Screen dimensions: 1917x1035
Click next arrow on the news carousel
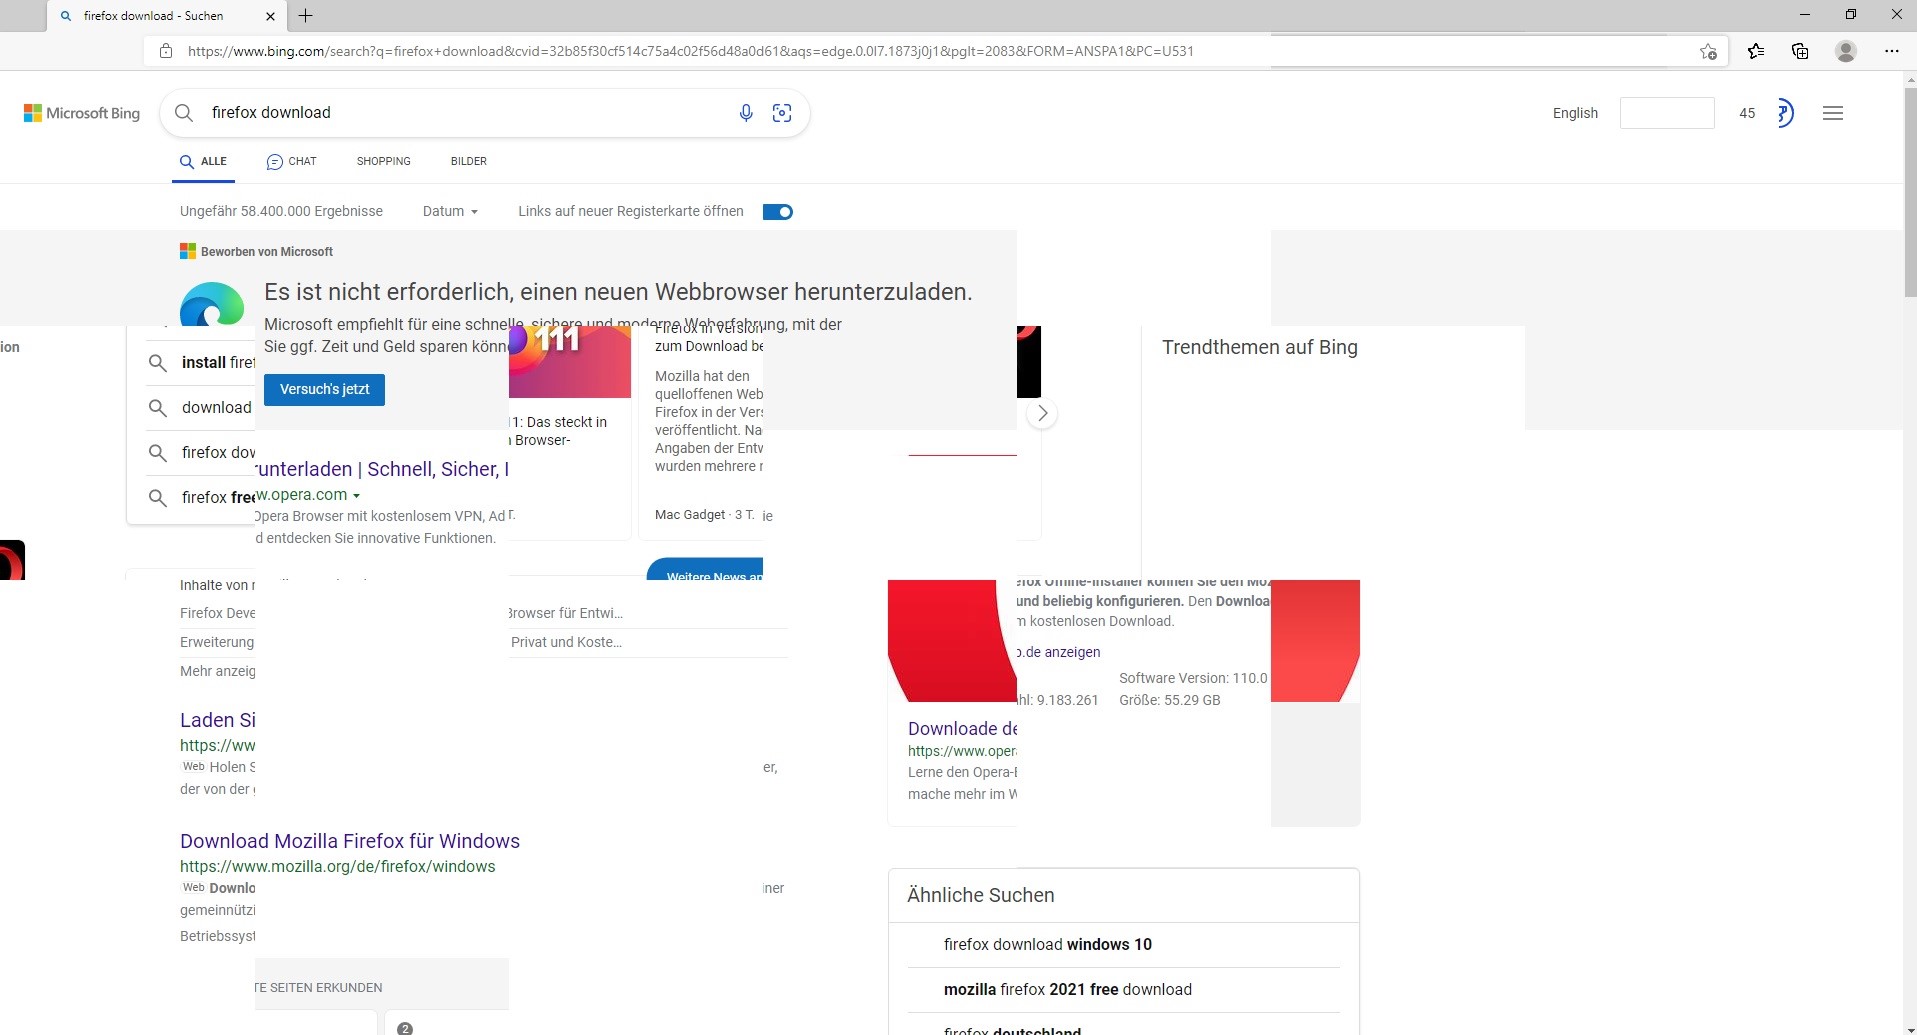click(1042, 413)
